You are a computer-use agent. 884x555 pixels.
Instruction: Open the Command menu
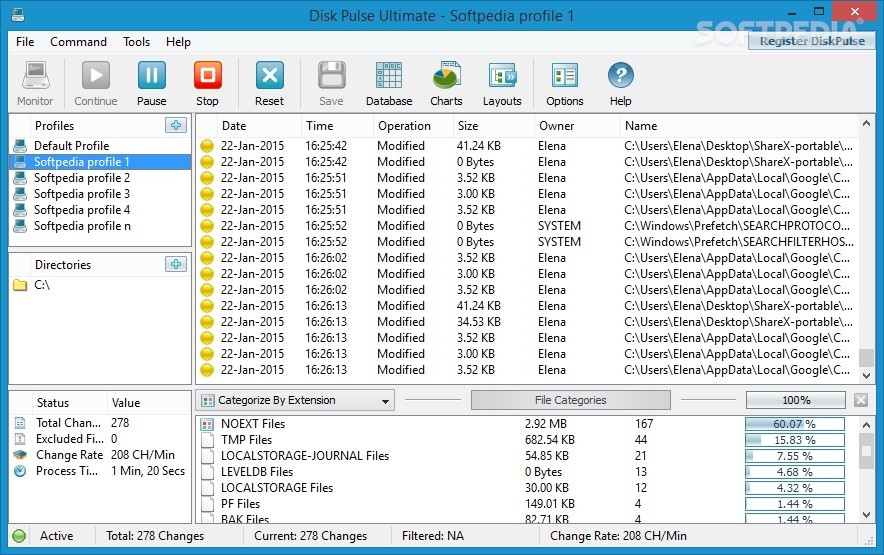78,42
